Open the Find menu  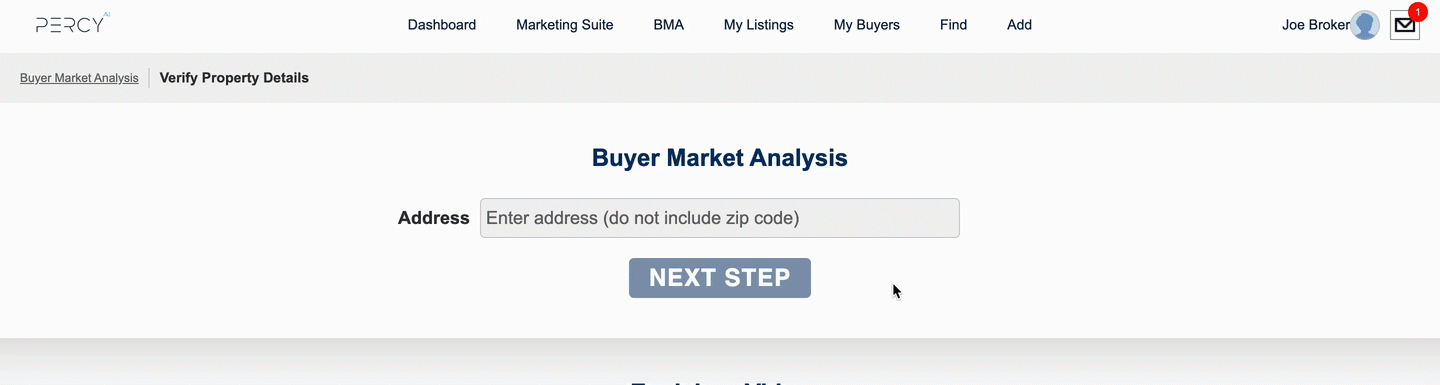[x=954, y=25]
